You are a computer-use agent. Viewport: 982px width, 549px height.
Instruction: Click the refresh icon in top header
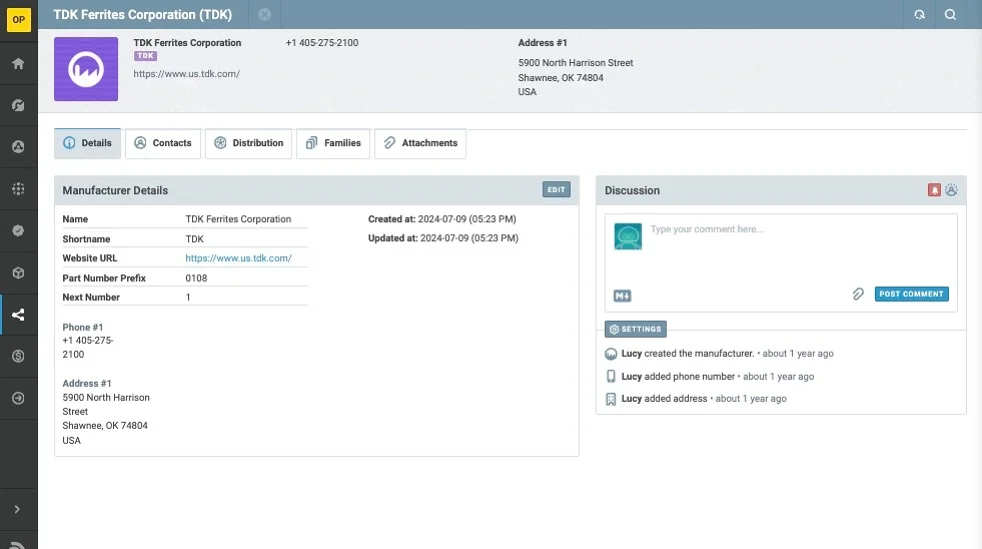point(919,15)
